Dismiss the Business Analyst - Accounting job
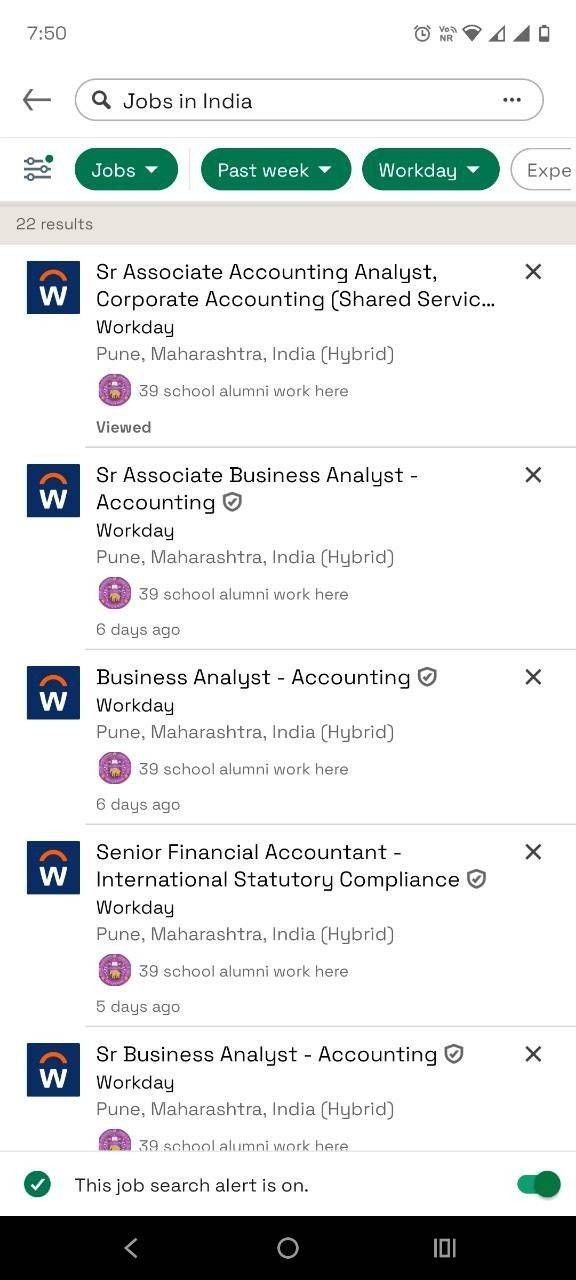 533,677
